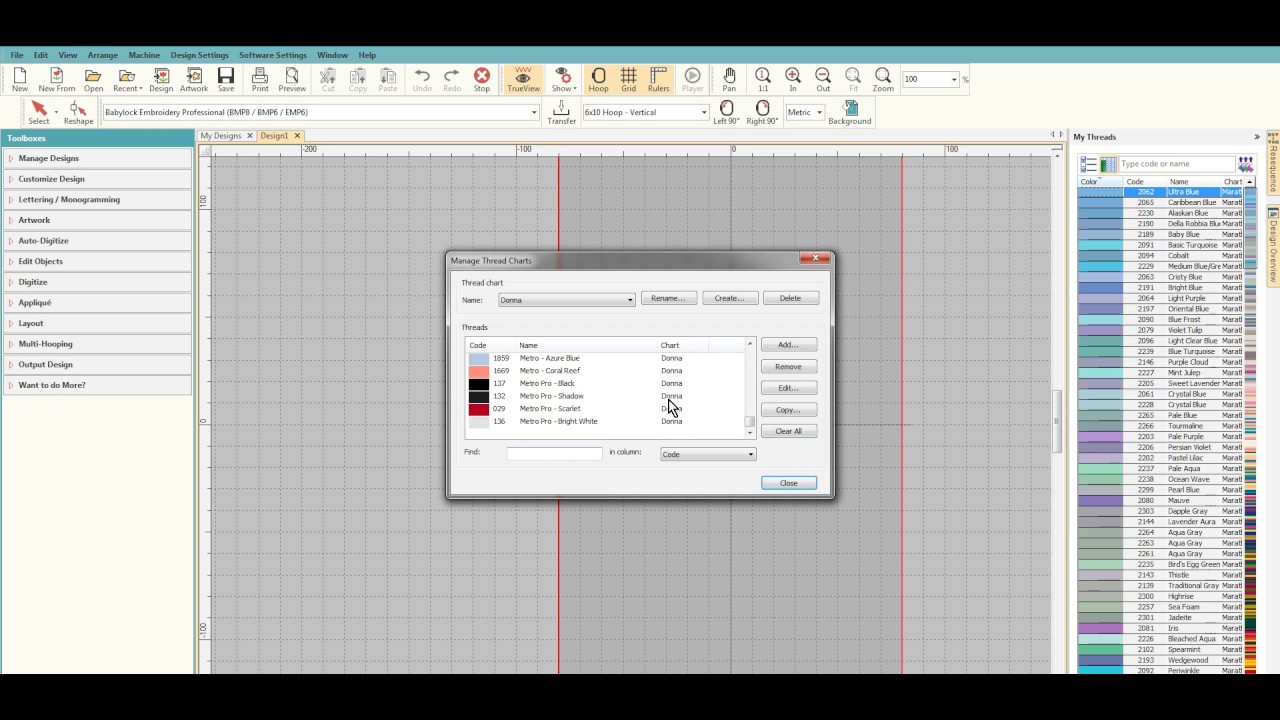The height and width of the screenshot is (720, 1280).
Task: Expand the Manage Designs toolbox
Action: [x=98, y=158]
